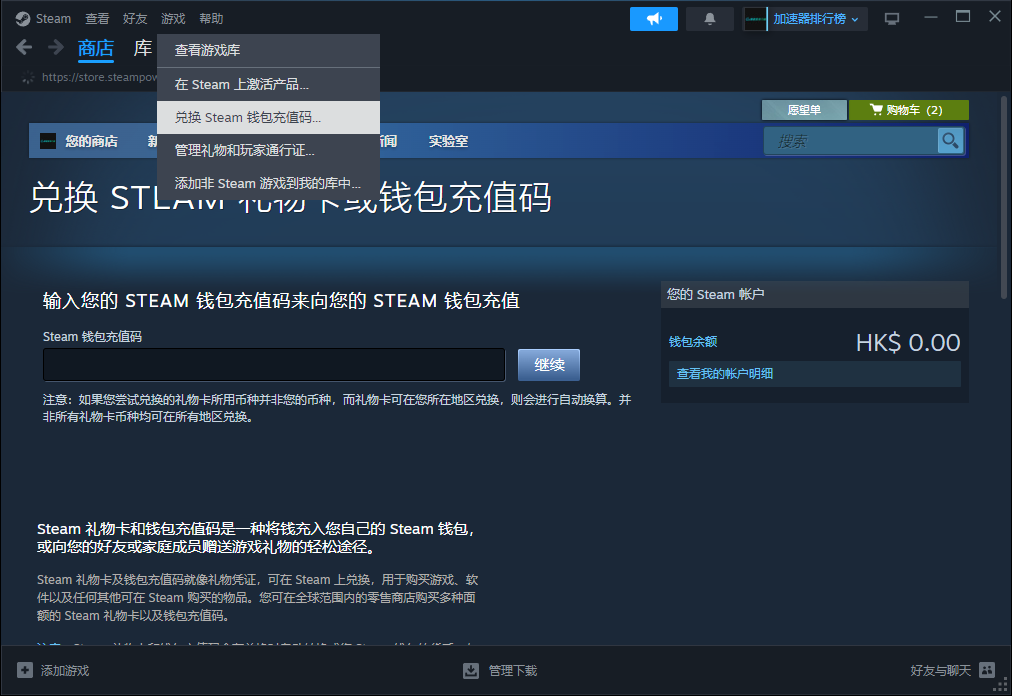Viewport: 1012px width, 696px height.
Task: Open 您的商店 in store navigation
Action: click(91, 141)
